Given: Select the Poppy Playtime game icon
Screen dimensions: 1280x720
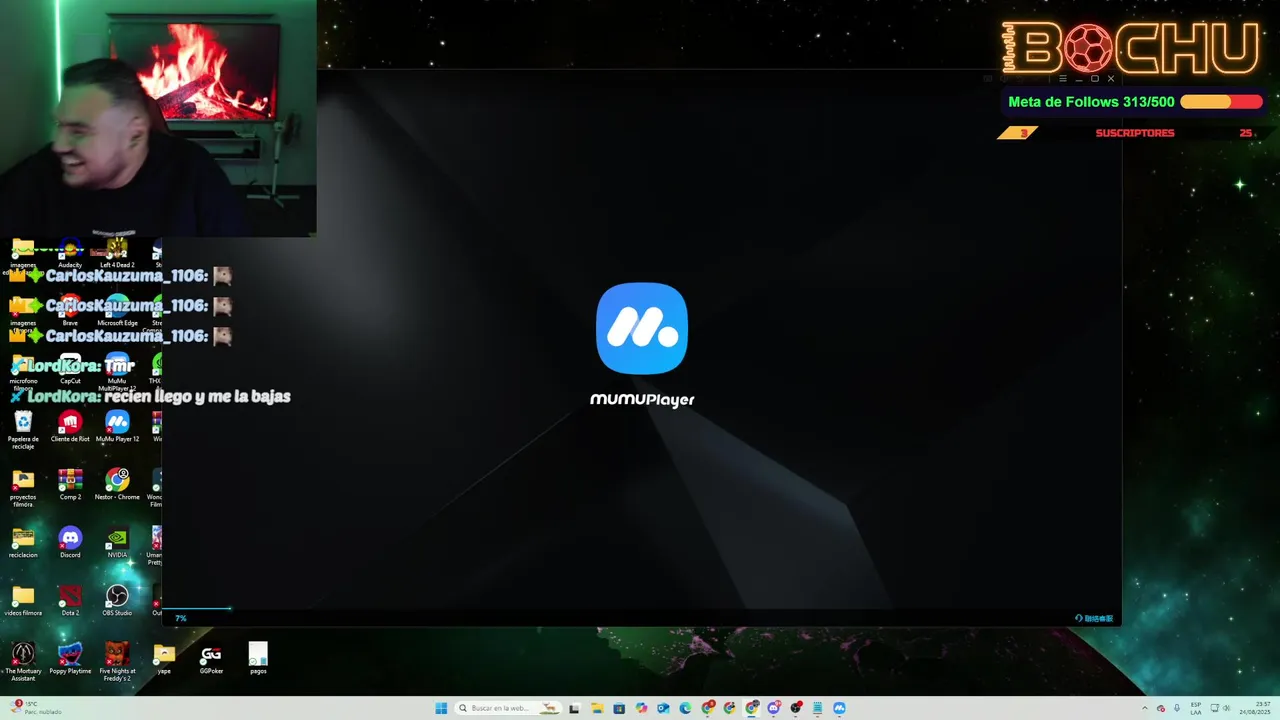Looking at the screenshot, I should (70, 659).
